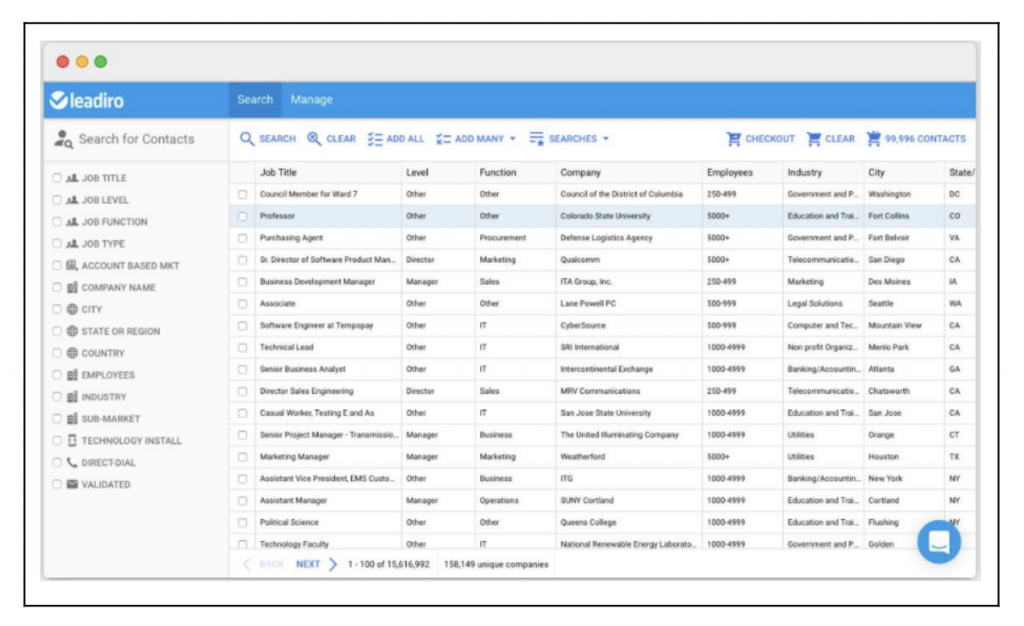Sort by the Level column header
This screenshot has height=626, width=1024.
417,172
